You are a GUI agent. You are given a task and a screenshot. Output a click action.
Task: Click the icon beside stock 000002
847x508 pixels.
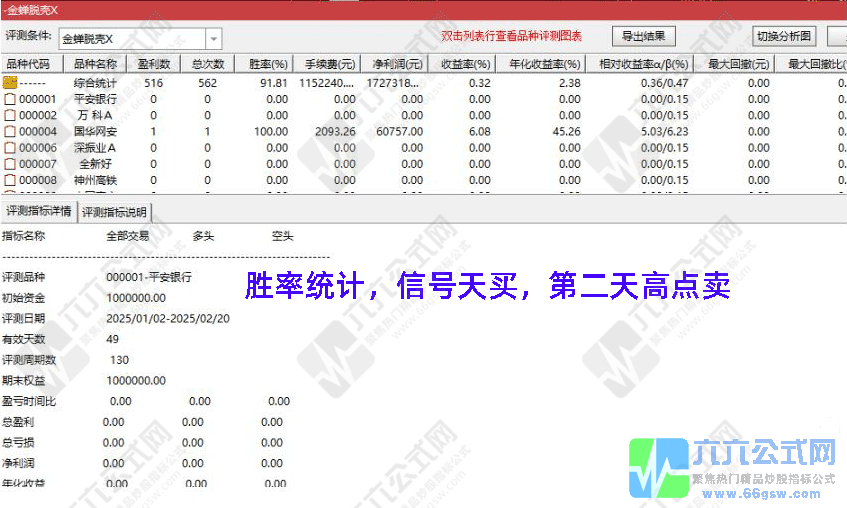point(10,115)
